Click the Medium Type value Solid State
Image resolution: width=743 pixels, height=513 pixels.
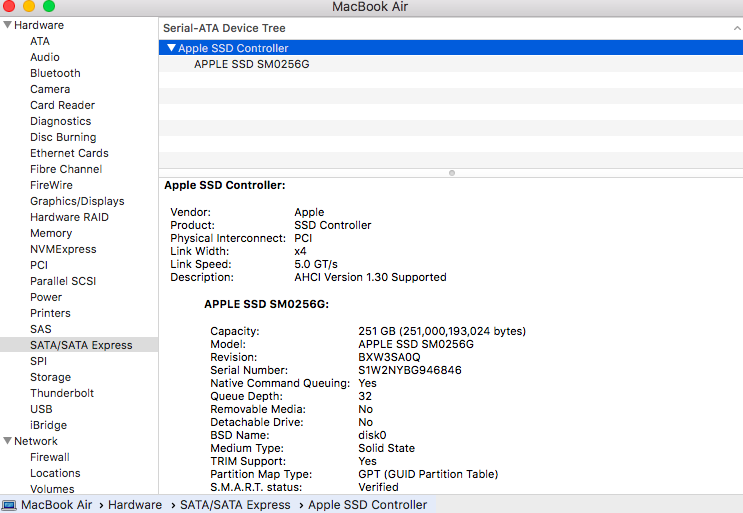click(x=386, y=448)
